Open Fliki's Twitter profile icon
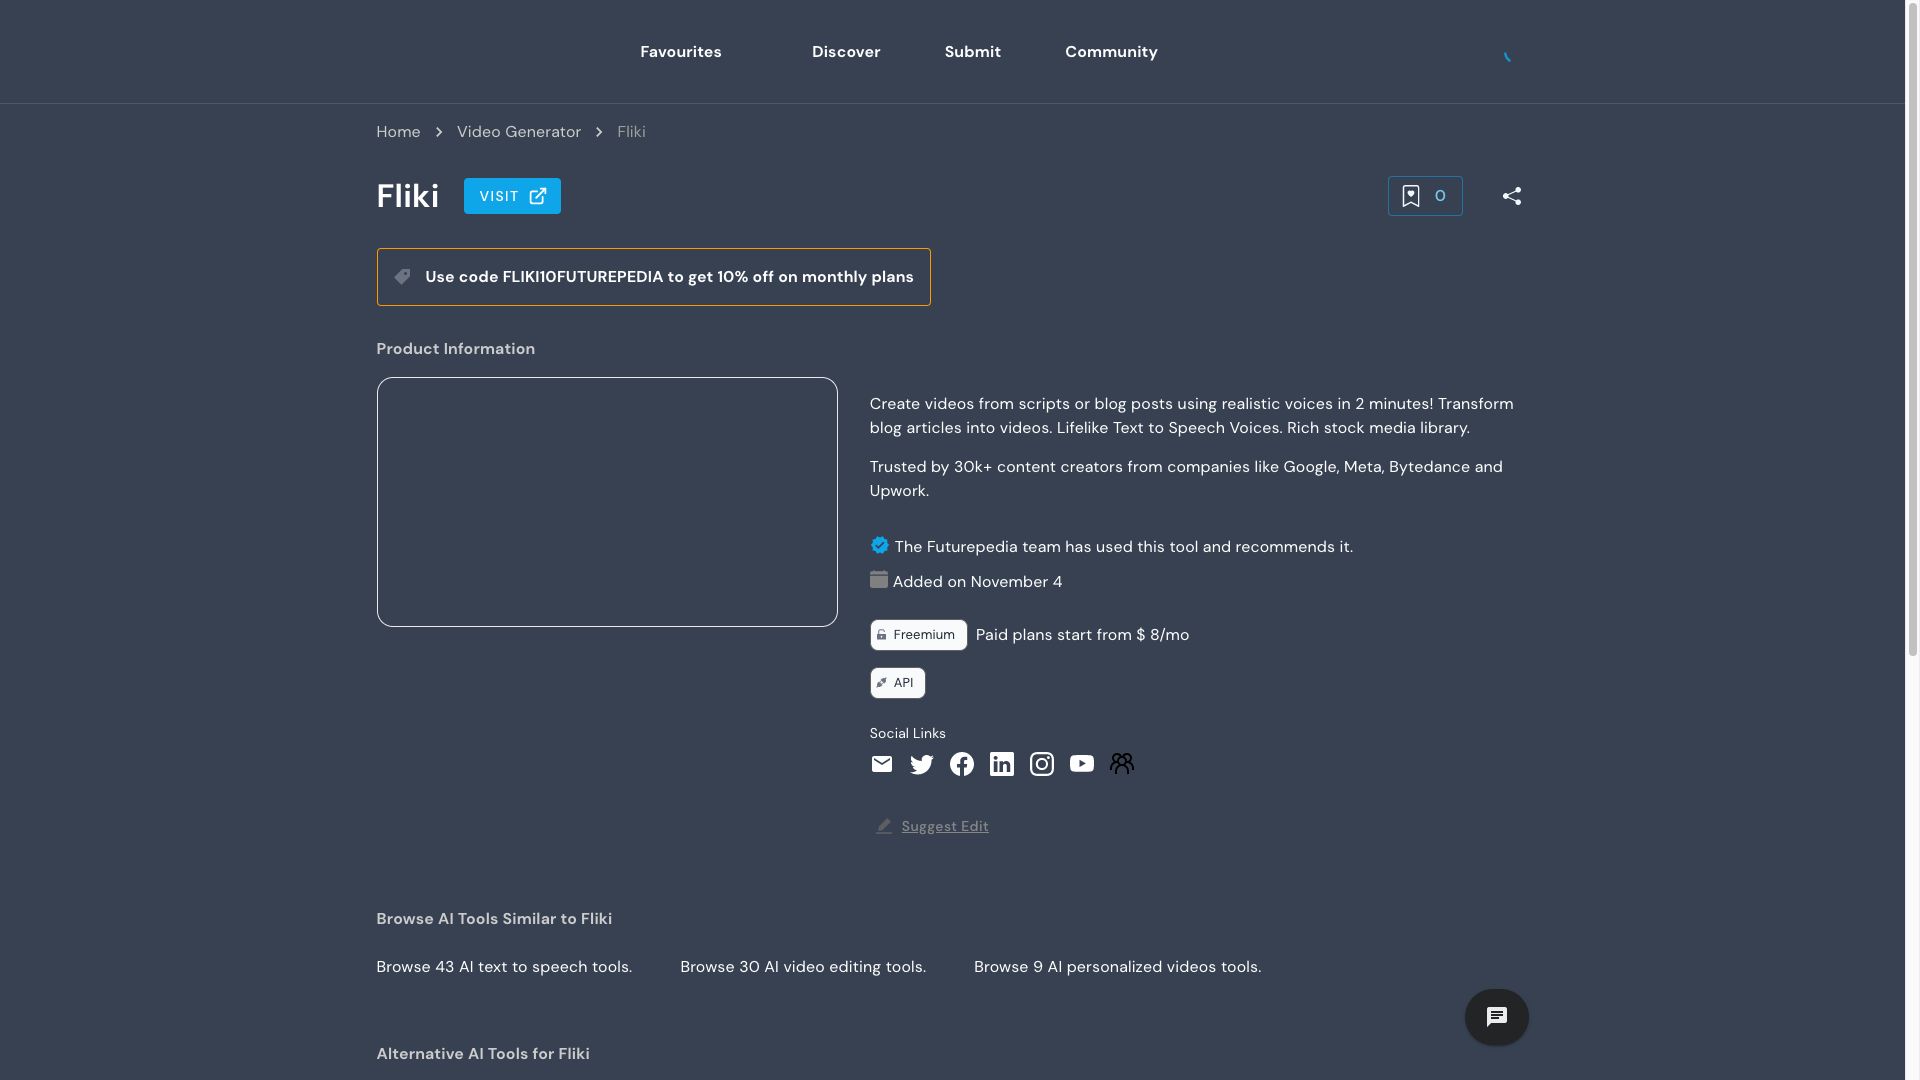The image size is (1920, 1080). [921, 764]
